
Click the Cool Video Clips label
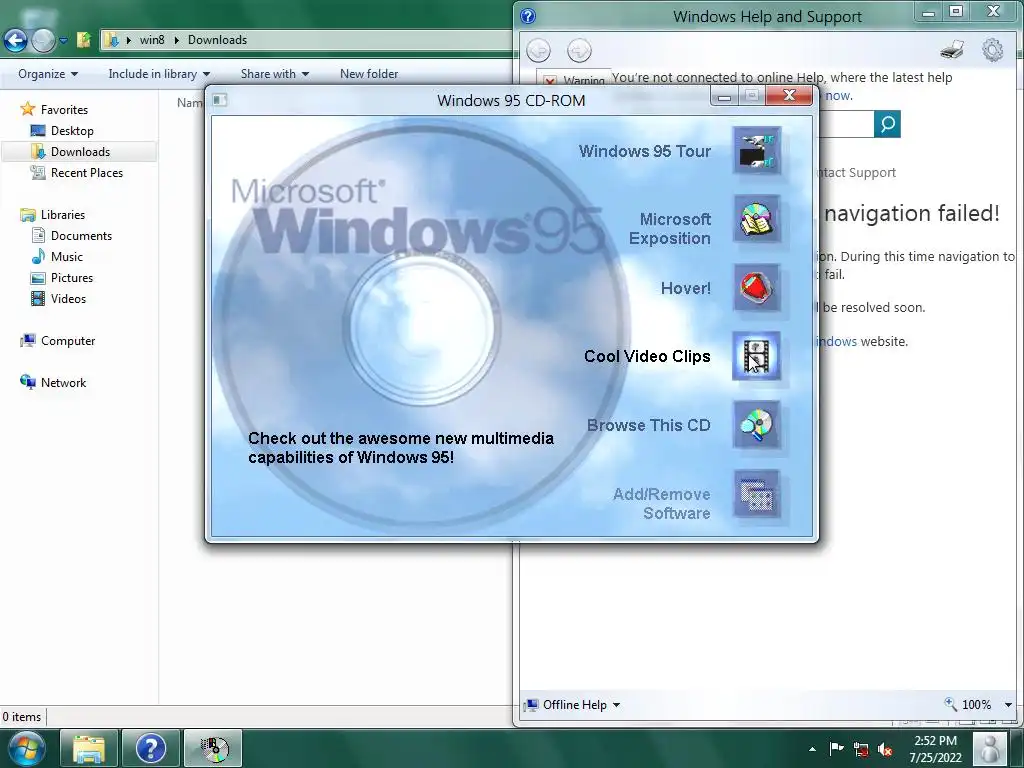(x=647, y=357)
